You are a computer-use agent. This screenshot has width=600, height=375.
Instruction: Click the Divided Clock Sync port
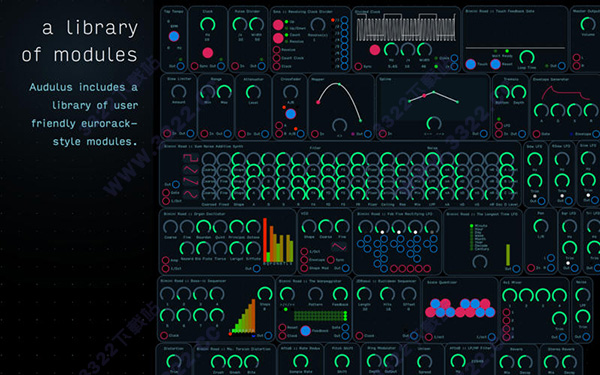point(358,67)
